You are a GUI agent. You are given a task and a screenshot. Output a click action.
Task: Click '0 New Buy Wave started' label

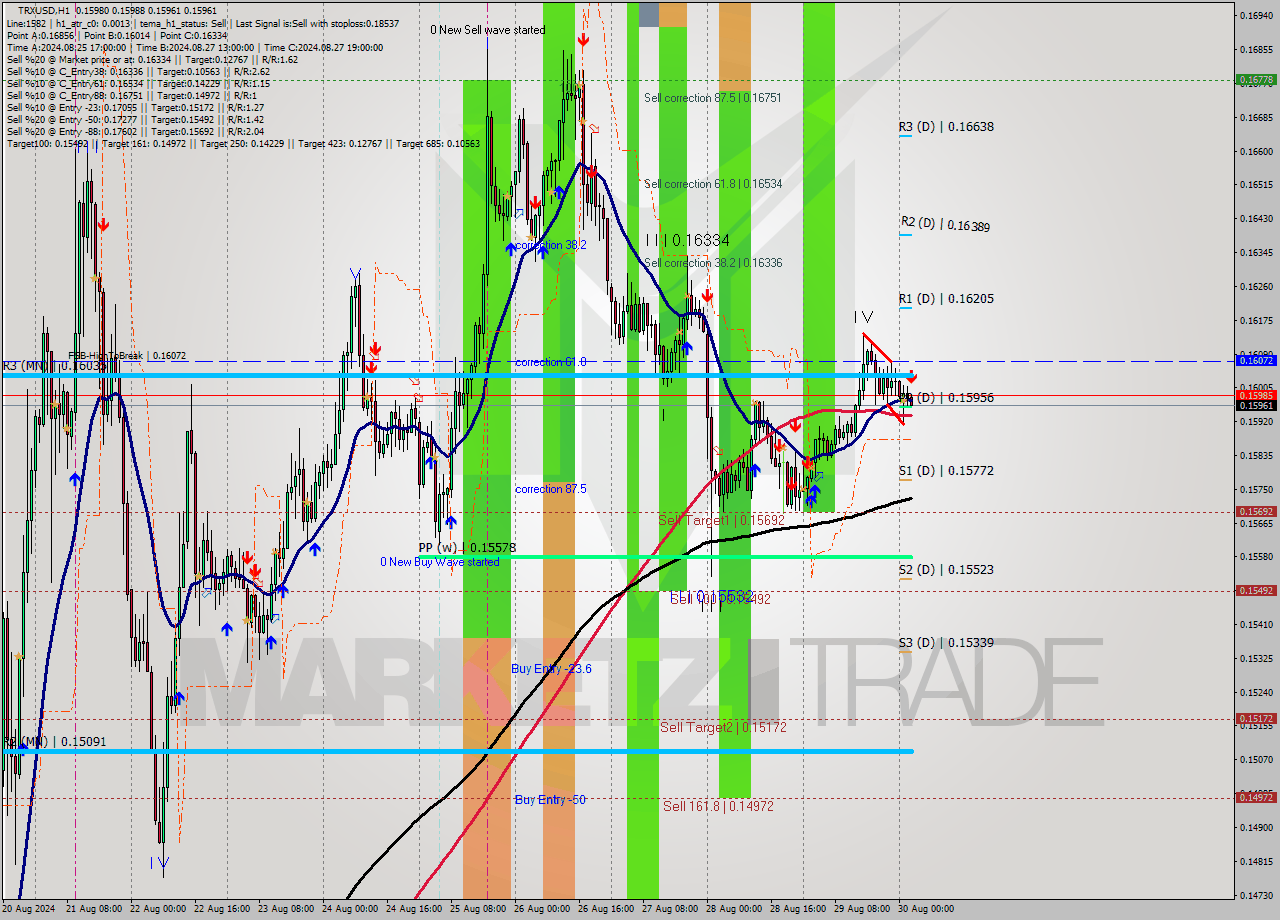pyautogui.click(x=439, y=562)
